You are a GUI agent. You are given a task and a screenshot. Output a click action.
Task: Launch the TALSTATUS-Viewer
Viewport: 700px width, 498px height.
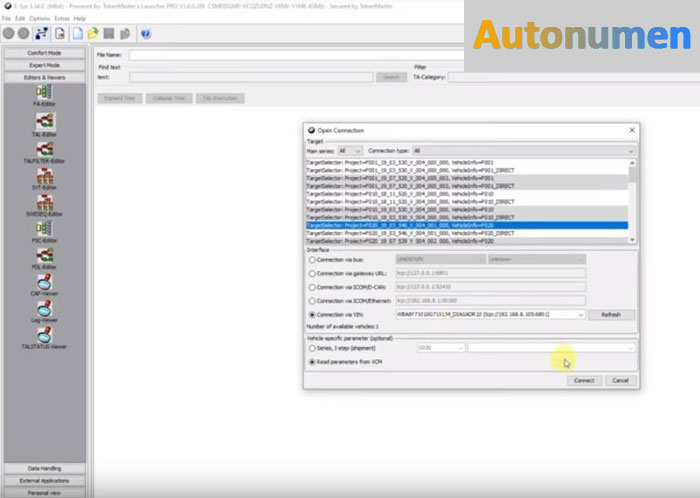click(x=44, y=338)
